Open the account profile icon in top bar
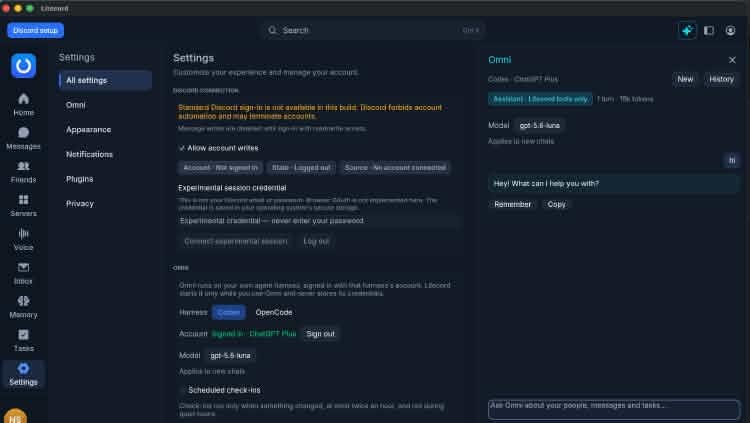The width and height of the screenshot is (750, 423). click(x=730, y=30)
